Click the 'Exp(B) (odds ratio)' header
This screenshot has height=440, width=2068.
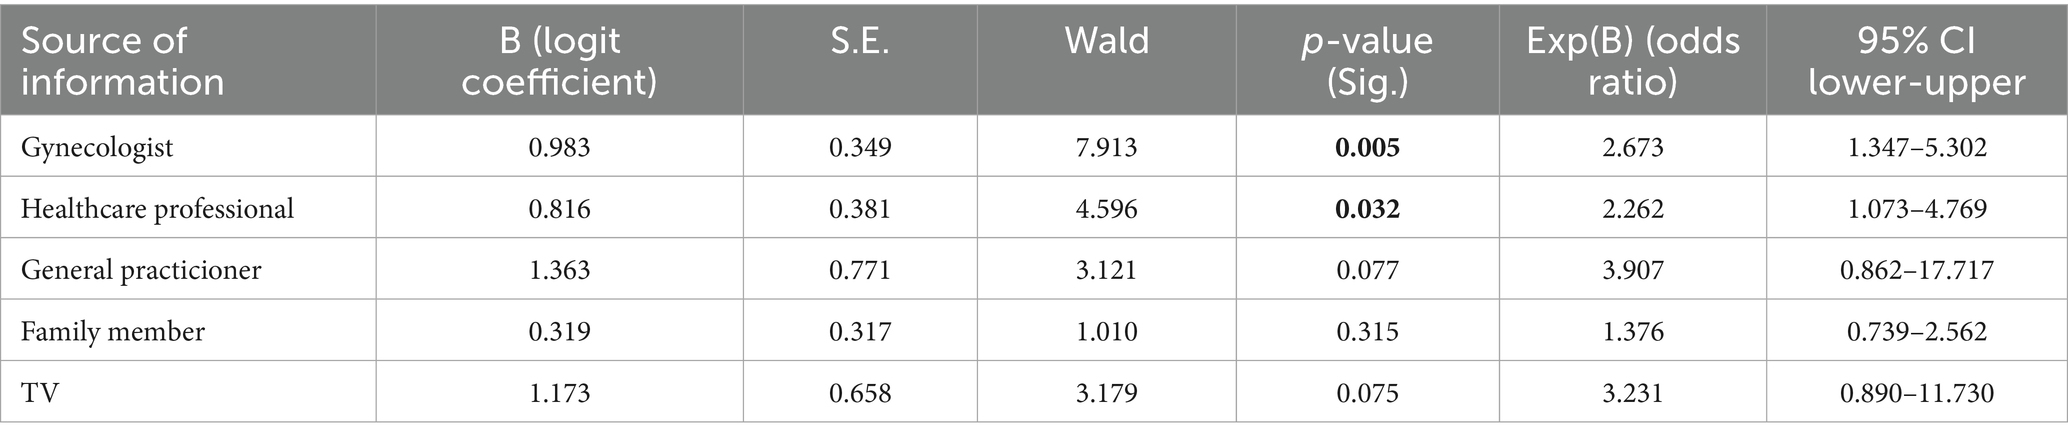(1632, 60)
